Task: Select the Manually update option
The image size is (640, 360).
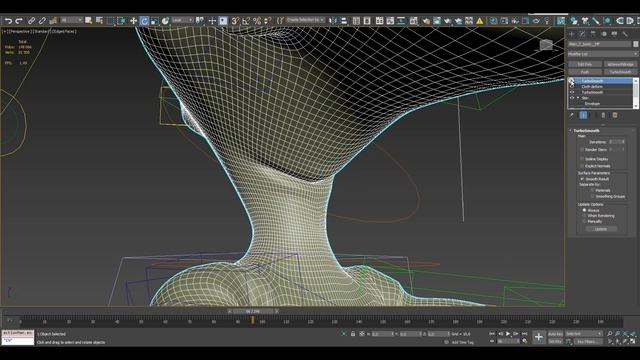Action: pos(584,221)
